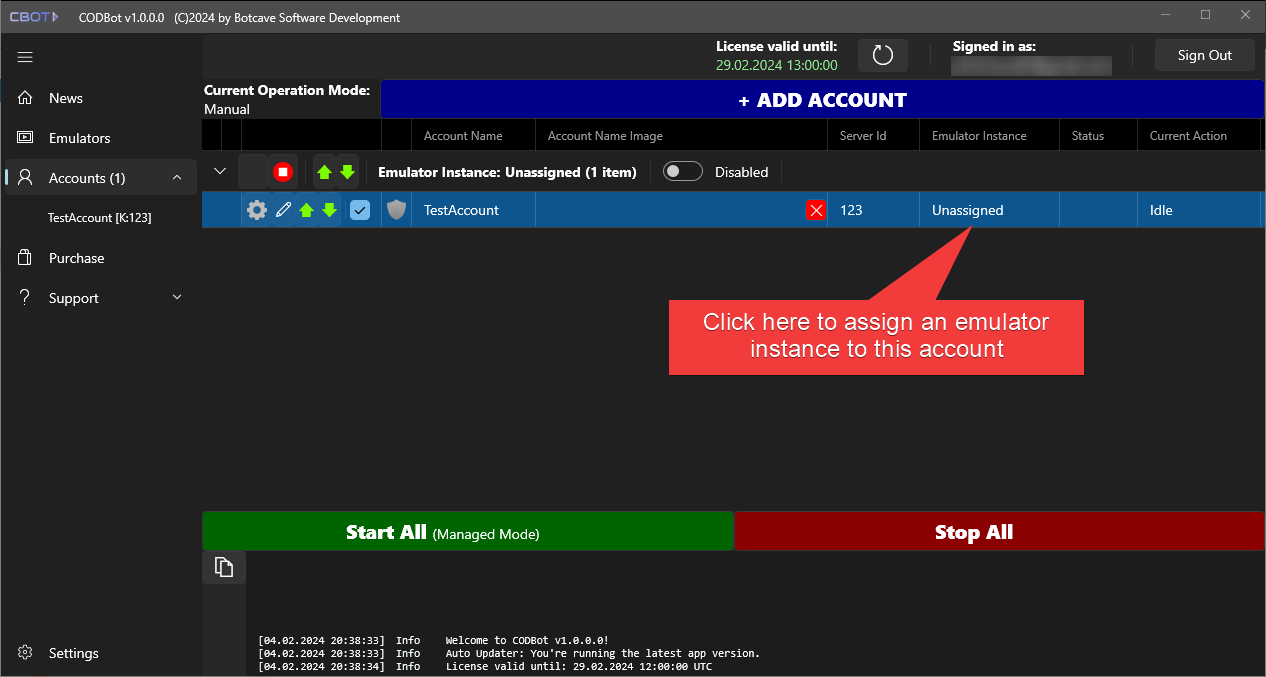Open TestAccount settings gear icon
Viewport: 1266px width, 677px height.
coord(257,210)
